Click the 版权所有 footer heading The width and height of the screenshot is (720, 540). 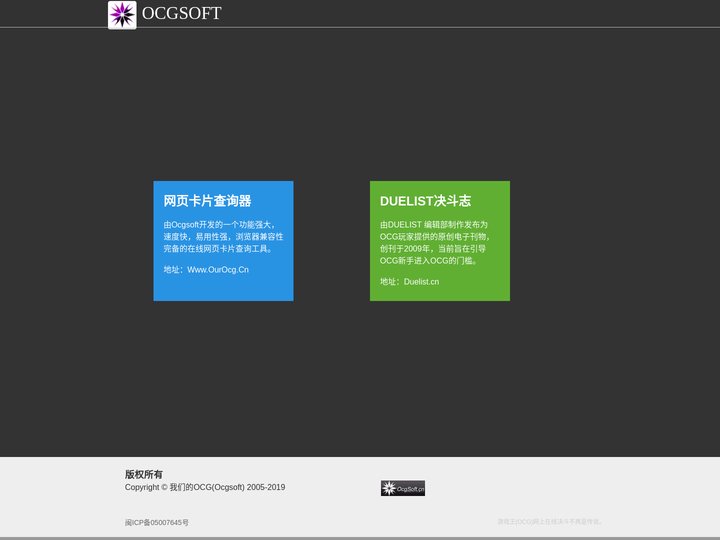point(144,474)
